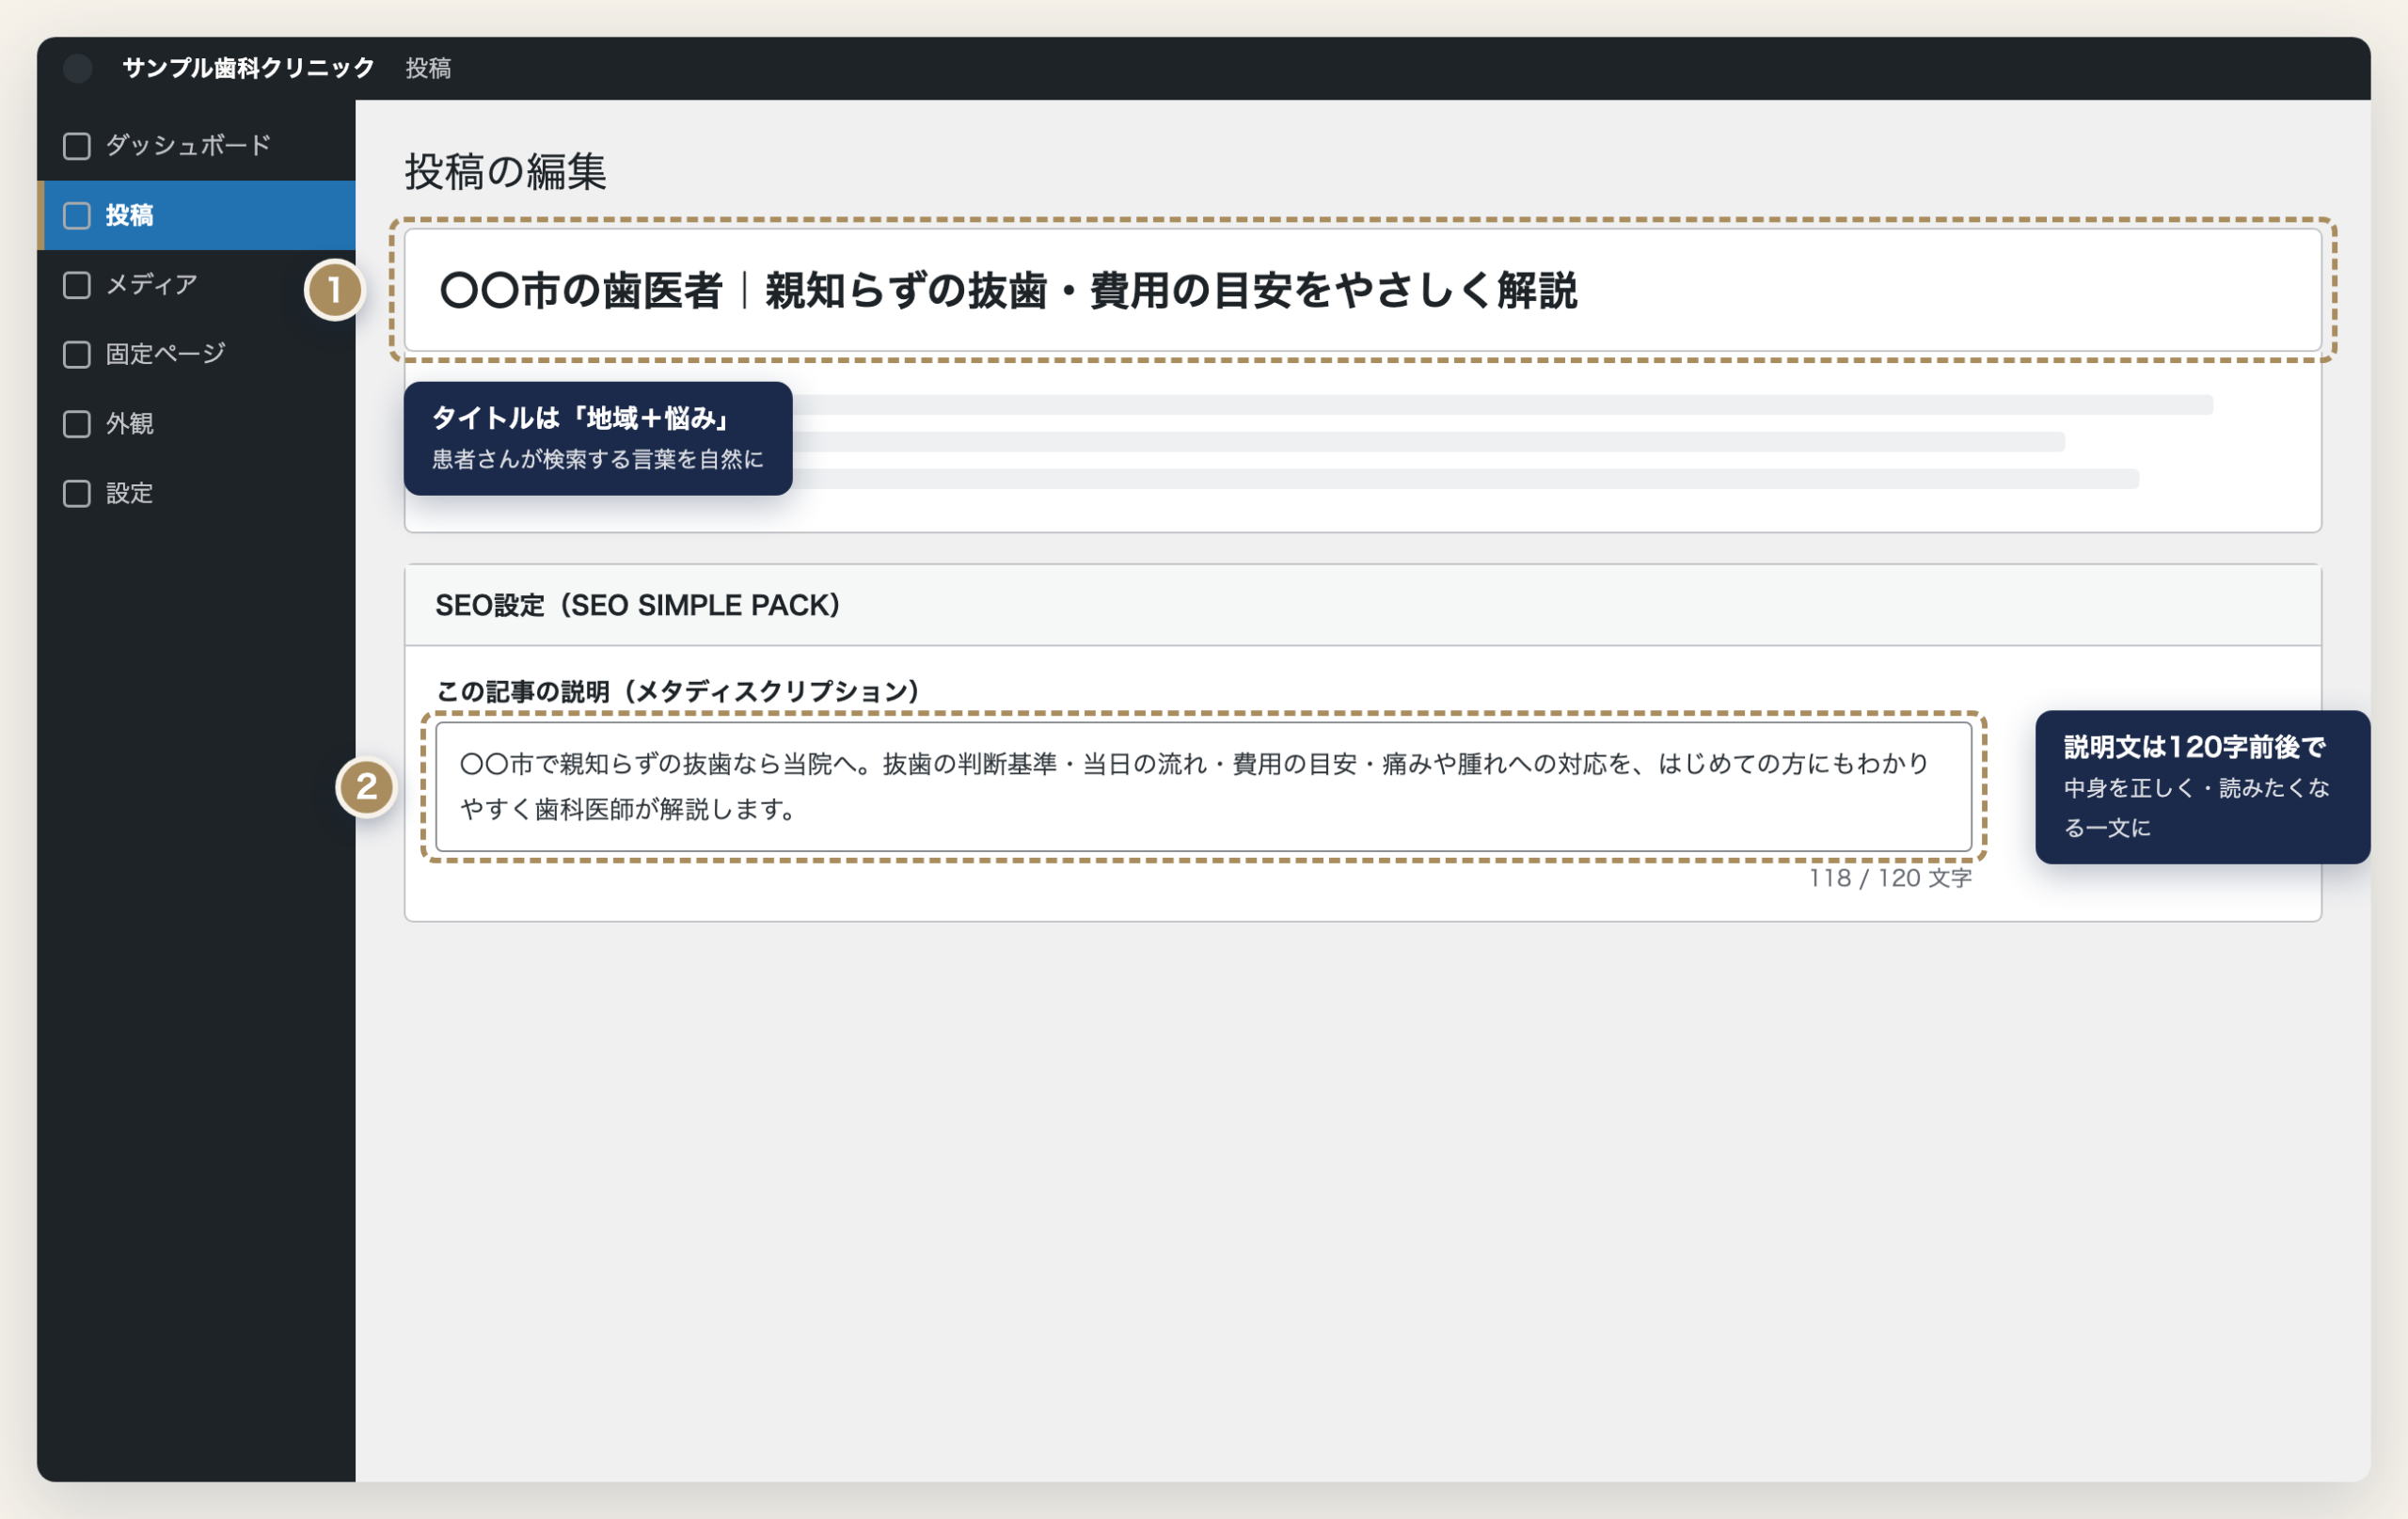Click the メディア sidebar icon
Screen dimensions: 2408x1519
[x=77, y=285]
